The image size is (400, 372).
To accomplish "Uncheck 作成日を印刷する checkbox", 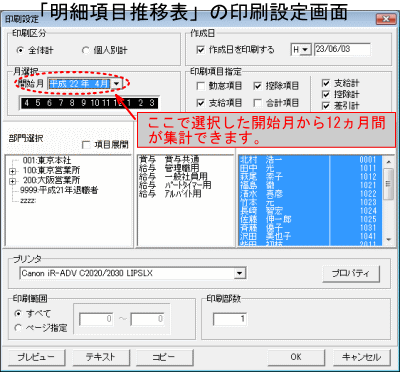I will click(201, 50).
